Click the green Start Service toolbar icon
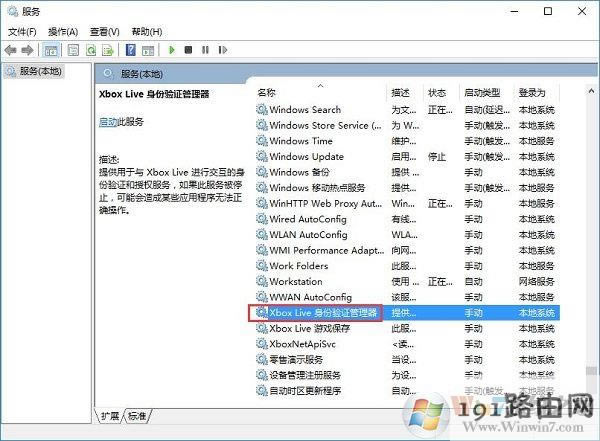 tap(172, 49)
